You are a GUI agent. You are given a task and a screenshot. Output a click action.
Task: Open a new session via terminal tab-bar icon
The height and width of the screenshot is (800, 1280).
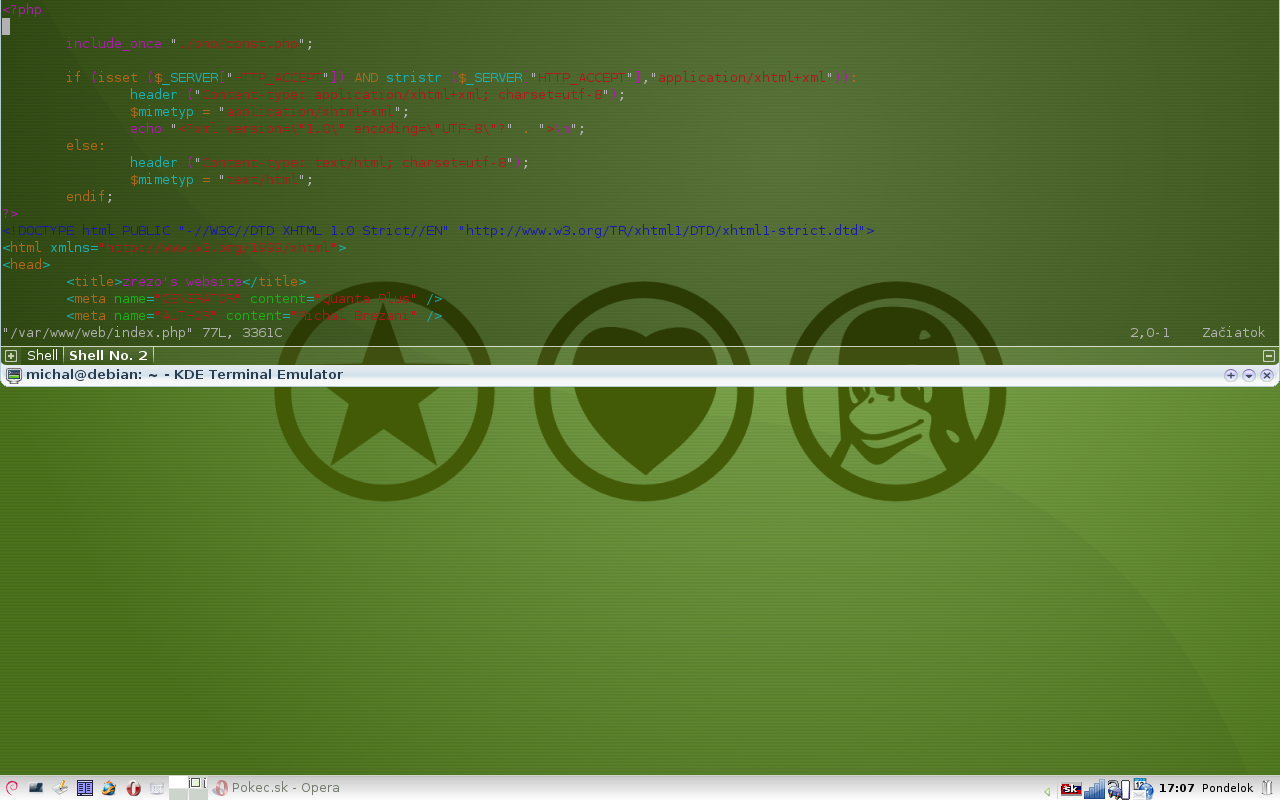tap(11, 356)
